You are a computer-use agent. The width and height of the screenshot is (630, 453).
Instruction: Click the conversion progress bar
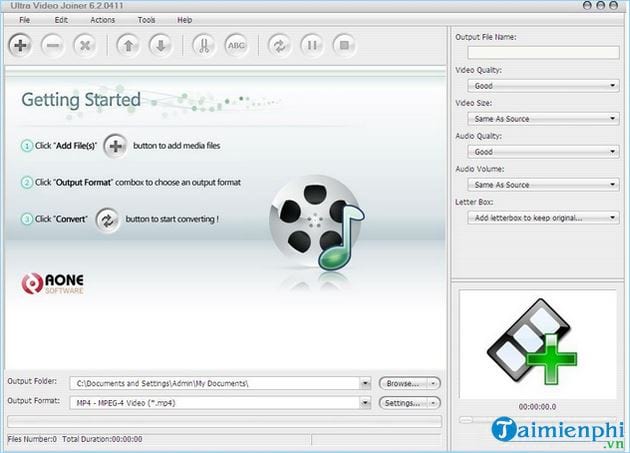[x=225, y=421]
